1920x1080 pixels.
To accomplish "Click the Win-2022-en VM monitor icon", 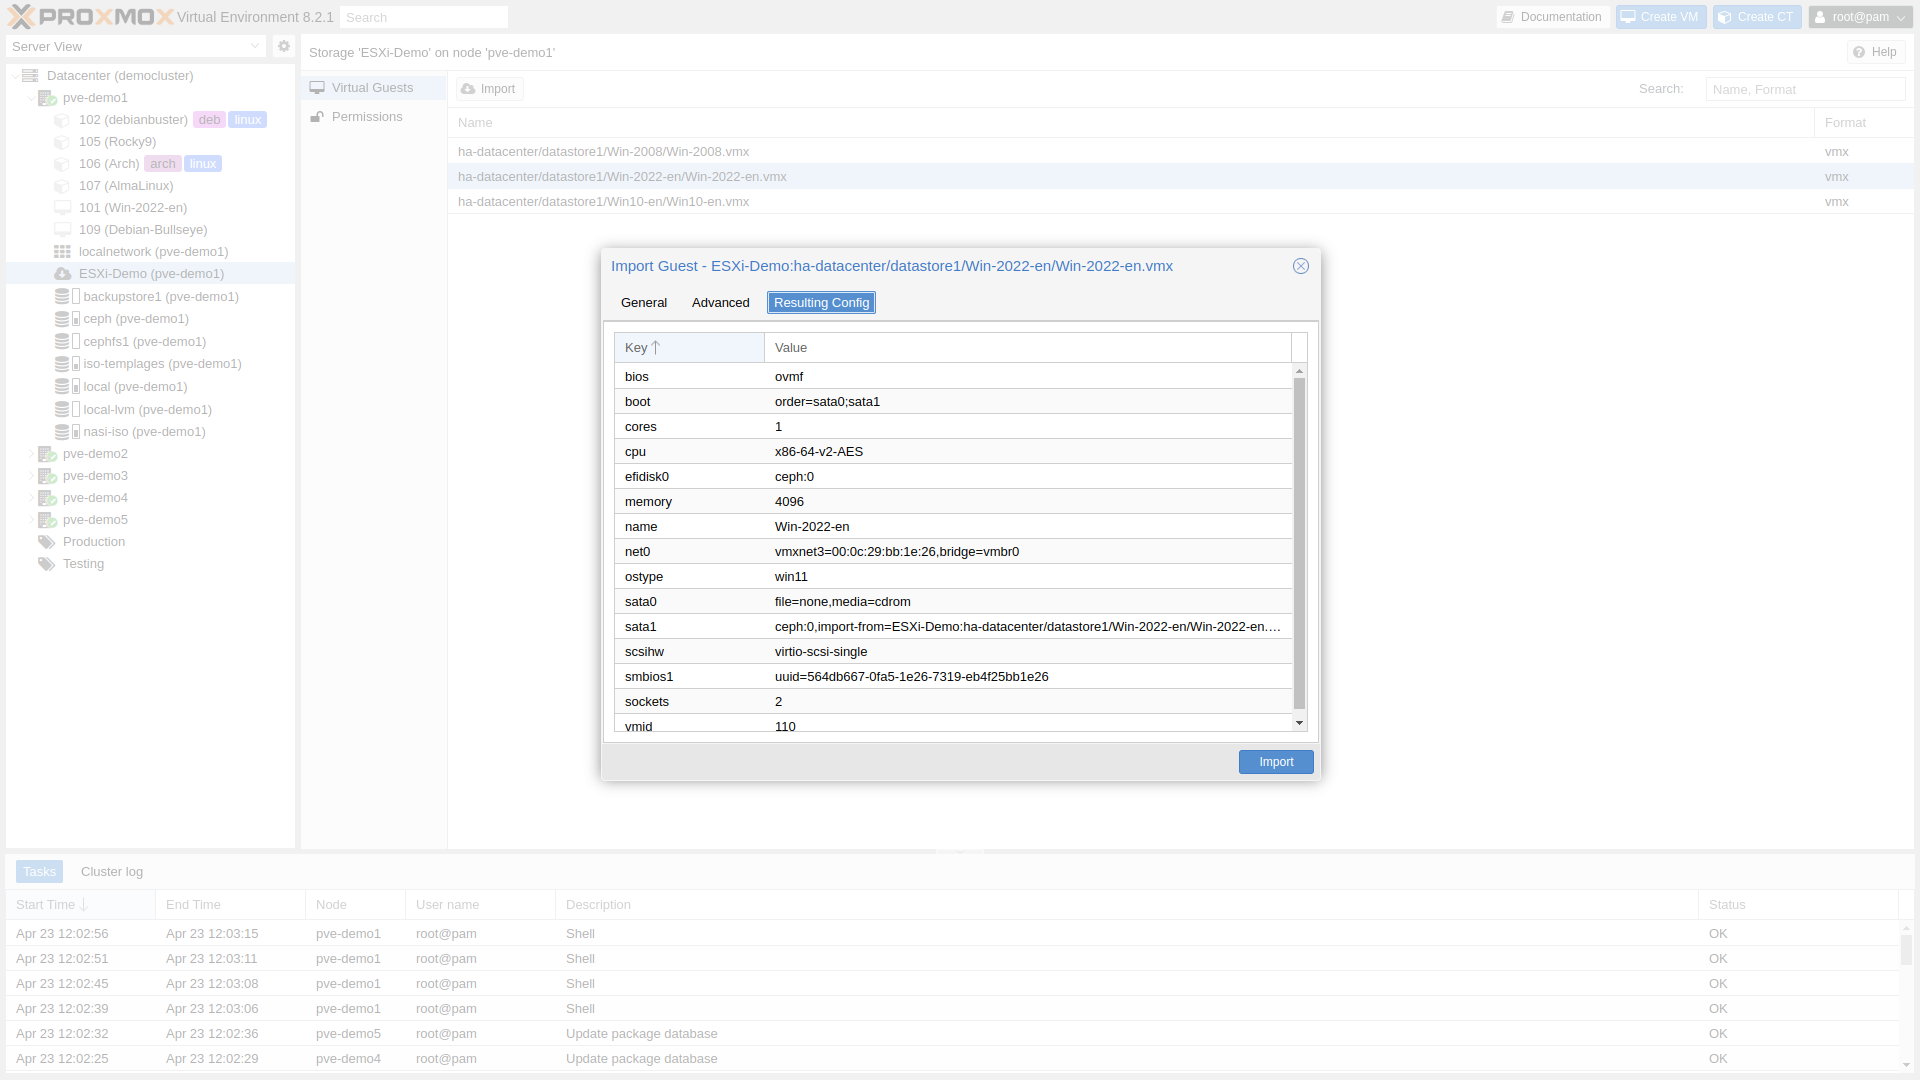I will pyautogui.click(x=62, y=208).
